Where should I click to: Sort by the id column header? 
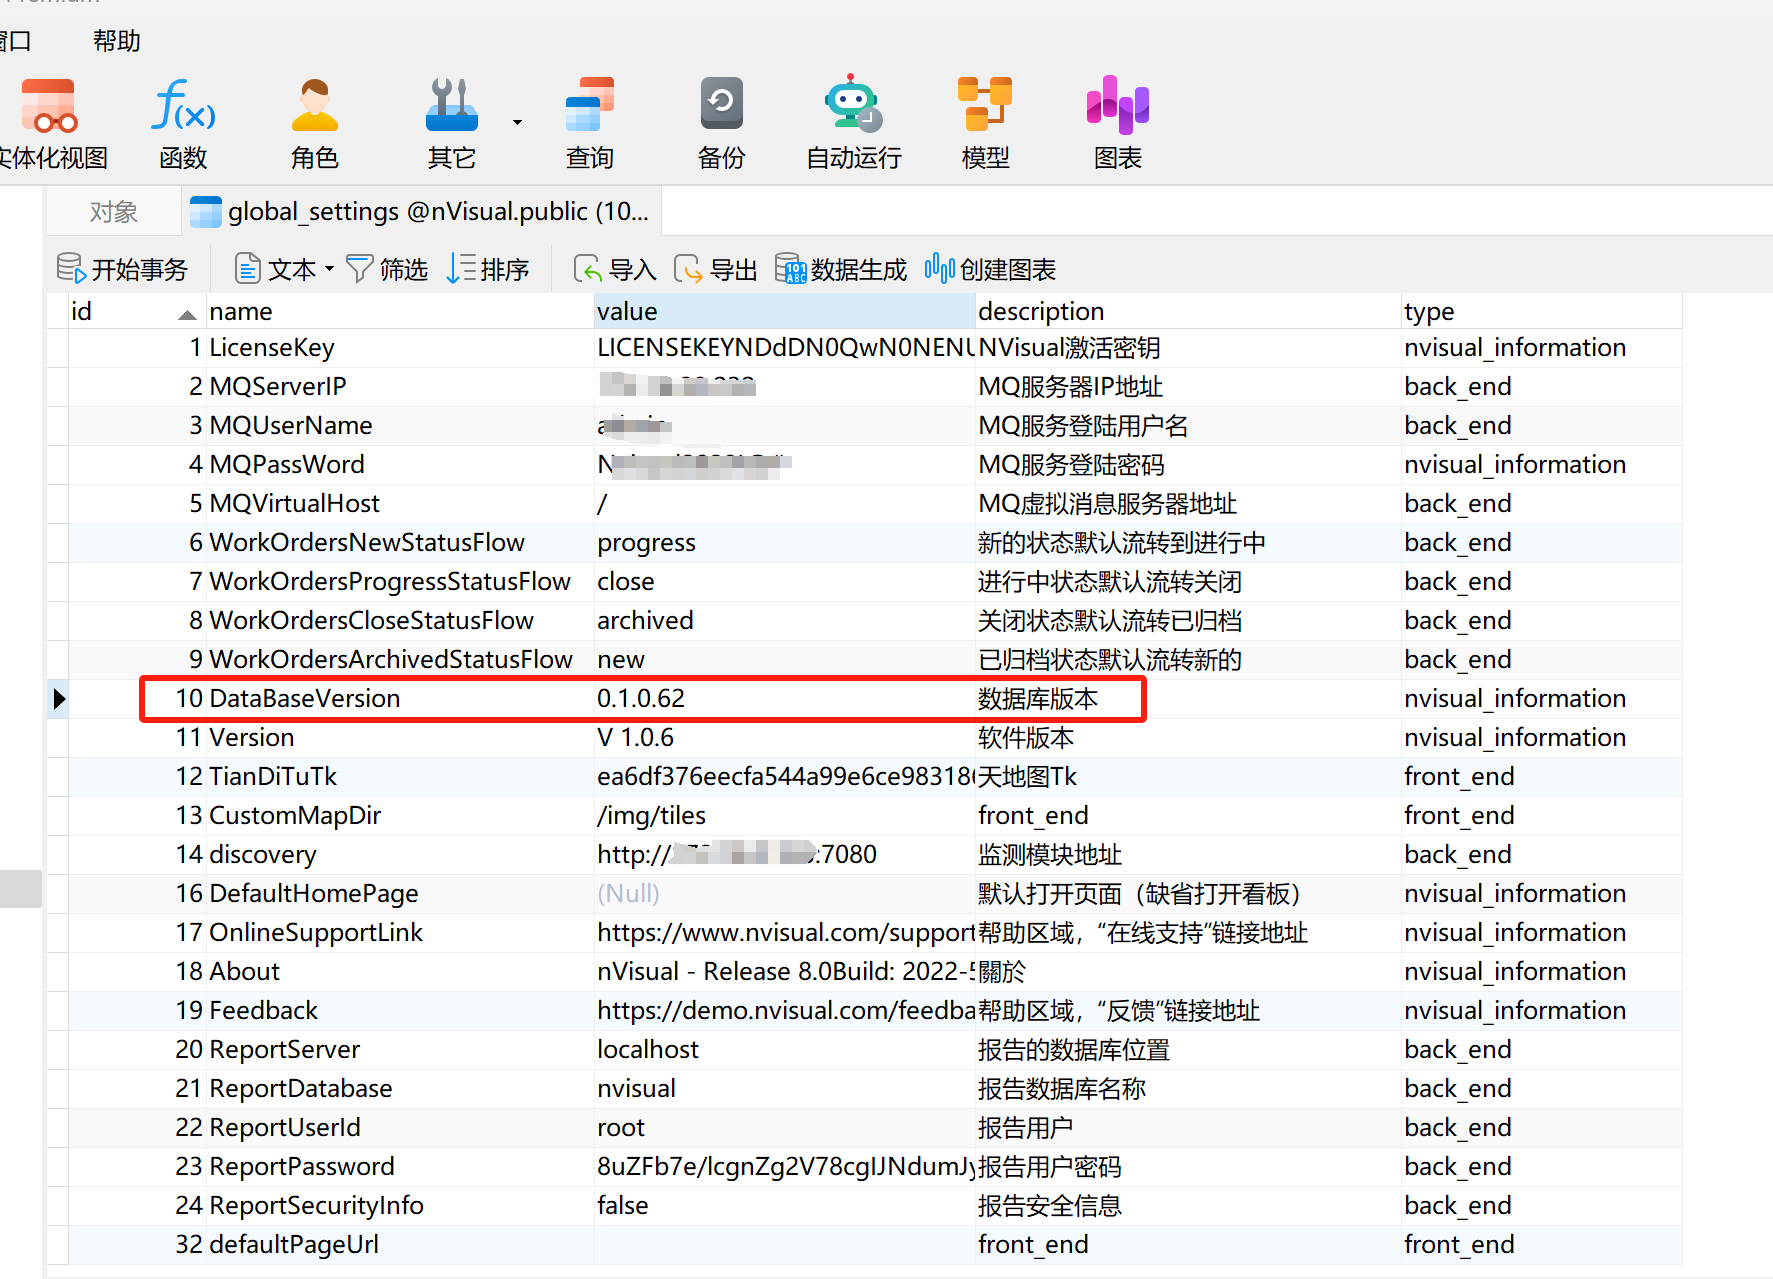click(136, 312)
